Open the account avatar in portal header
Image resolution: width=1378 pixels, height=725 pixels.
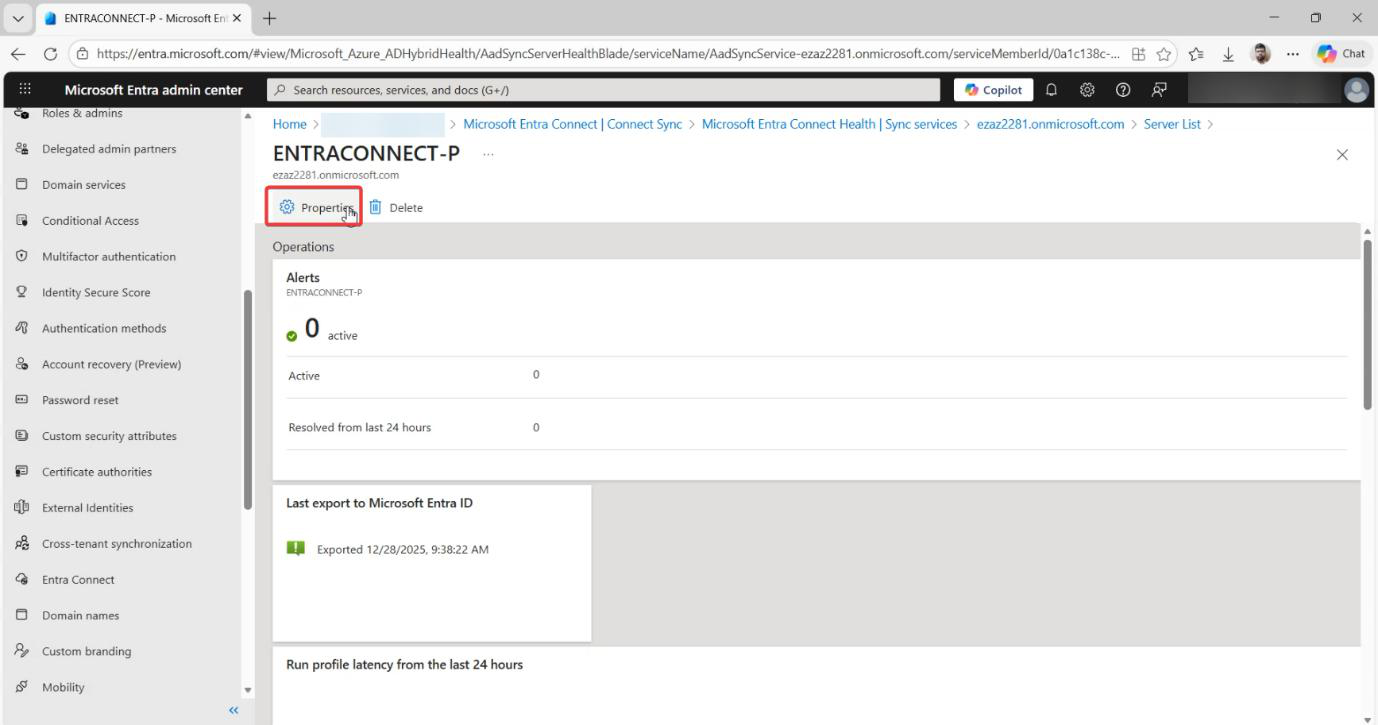[x=1357, y=90]
